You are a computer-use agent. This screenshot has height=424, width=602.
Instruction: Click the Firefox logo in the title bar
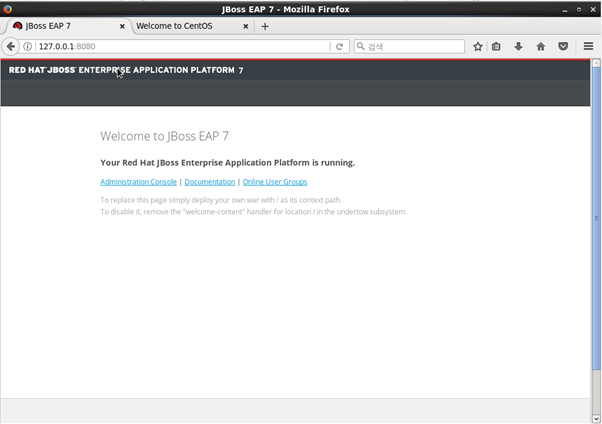click(x=7, y=9)
